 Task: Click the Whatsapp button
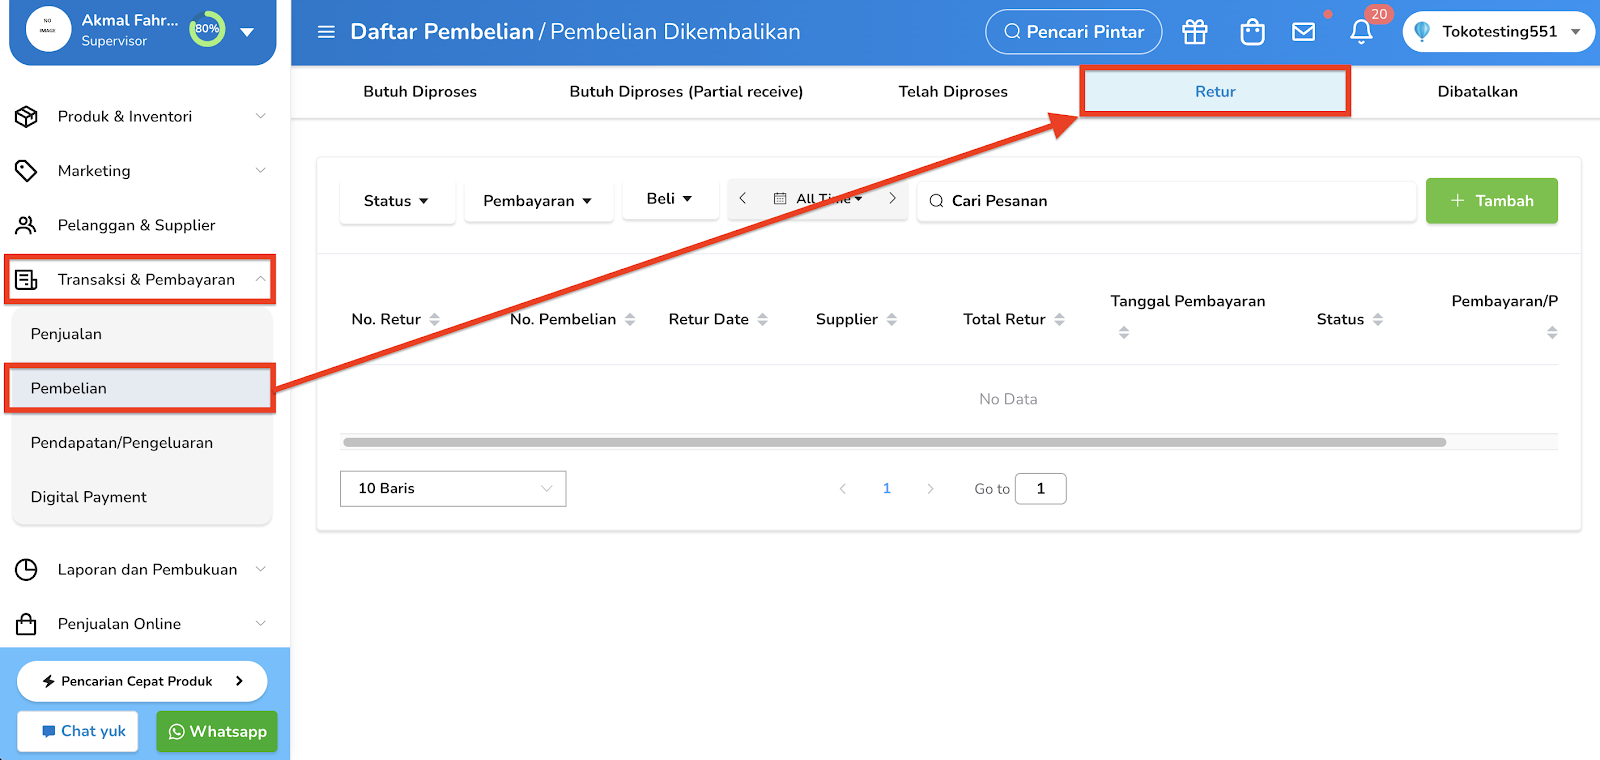[217, 732]
